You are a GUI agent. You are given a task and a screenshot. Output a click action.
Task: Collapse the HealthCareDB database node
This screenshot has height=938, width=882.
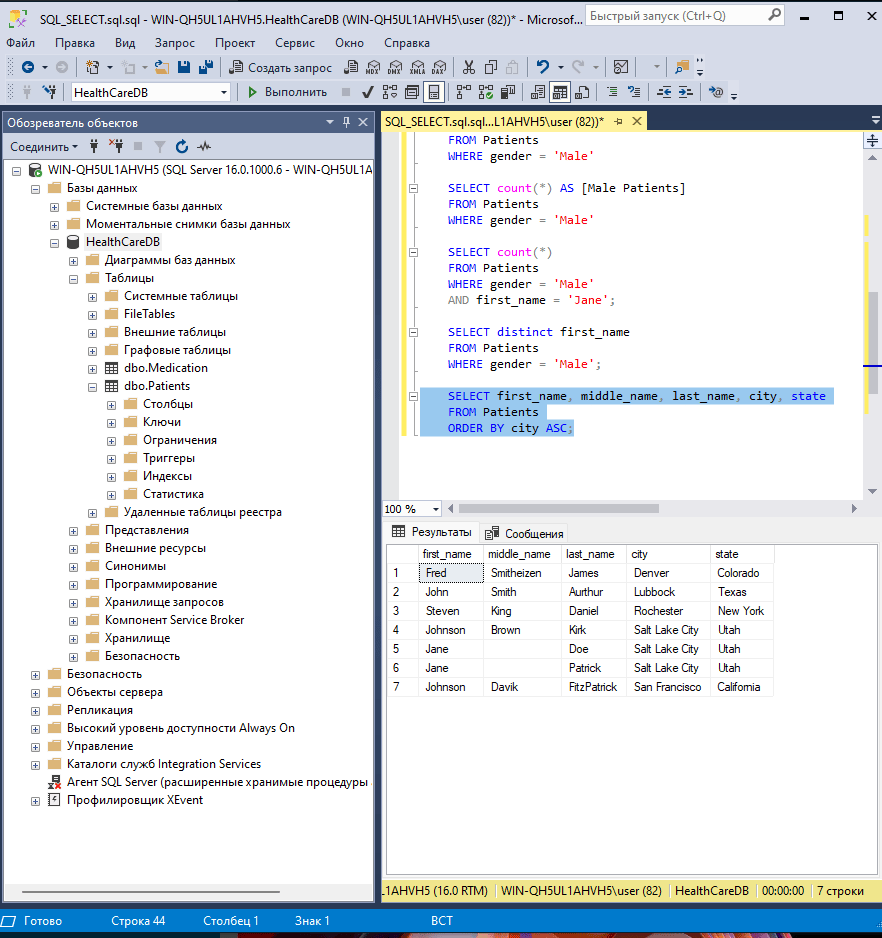(54, 243)
